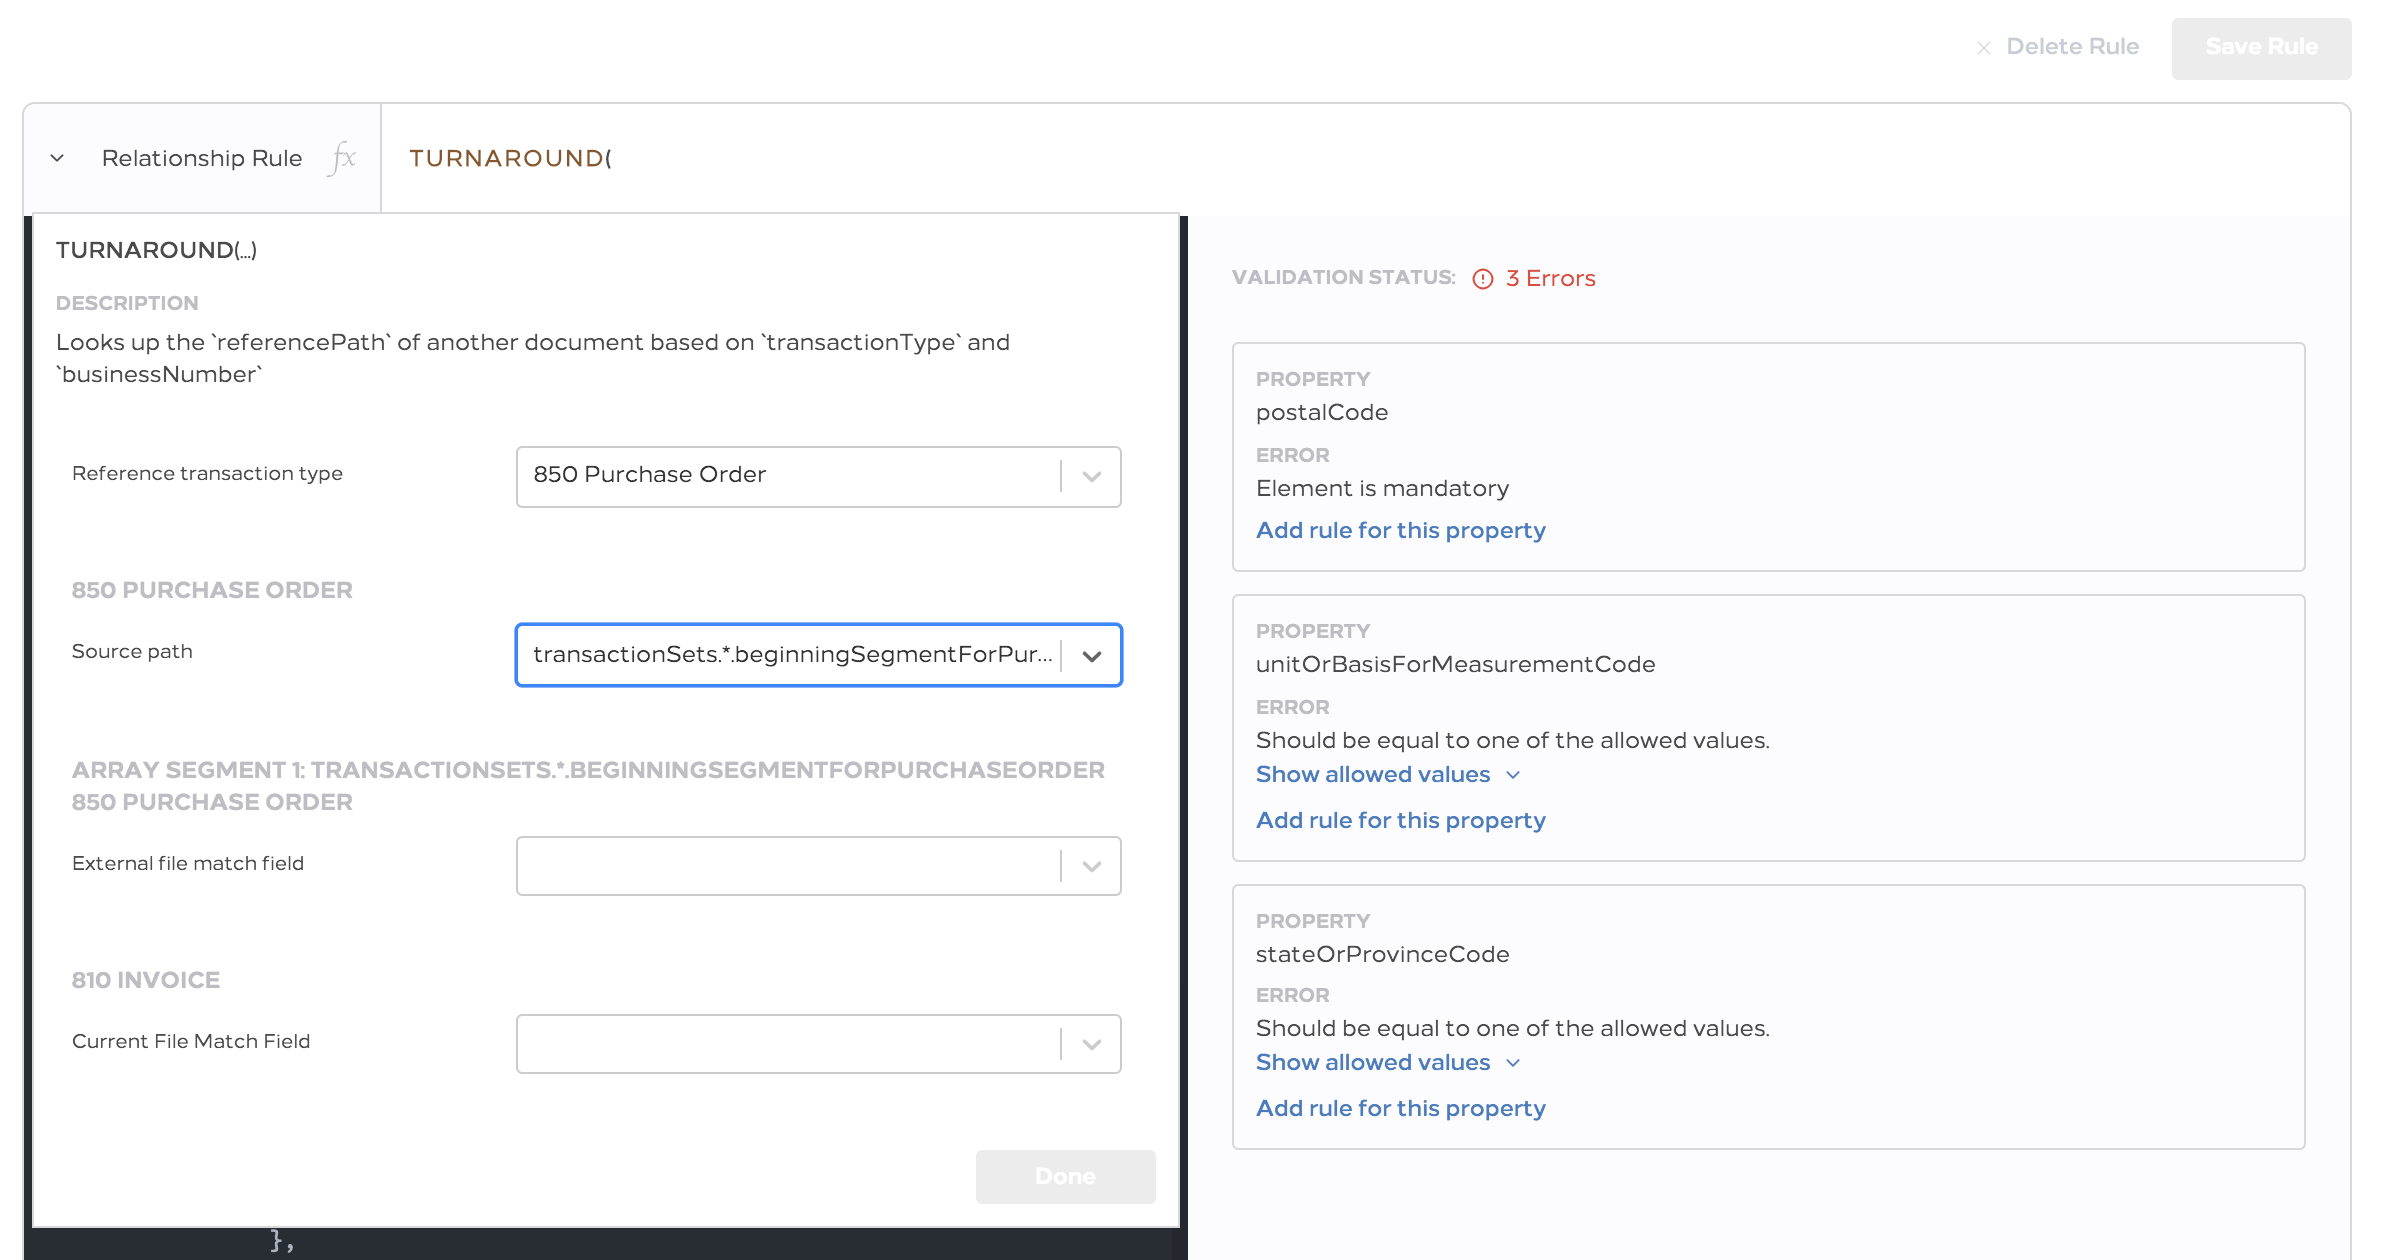Click the fx function icon
Image resolution: width=2402 pixels, height=1260 pixels.
tap(342, 158)
